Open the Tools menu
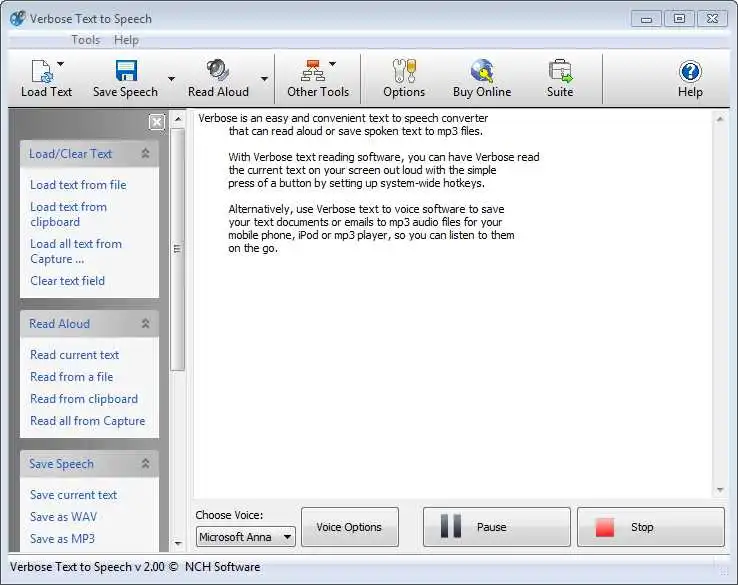738x585 pixels. (x=86, y=40)
